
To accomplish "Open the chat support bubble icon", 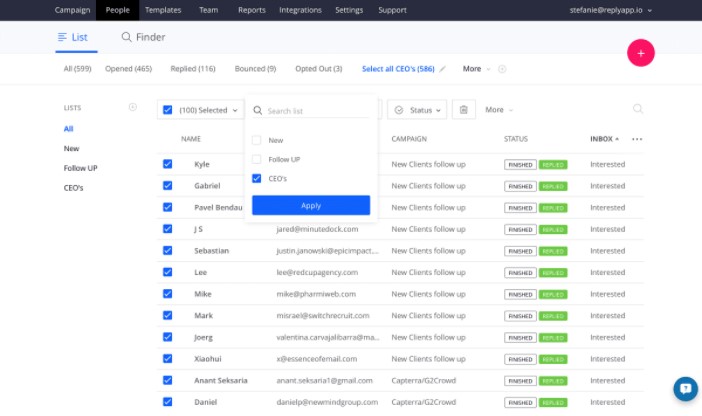I will 685,389.
